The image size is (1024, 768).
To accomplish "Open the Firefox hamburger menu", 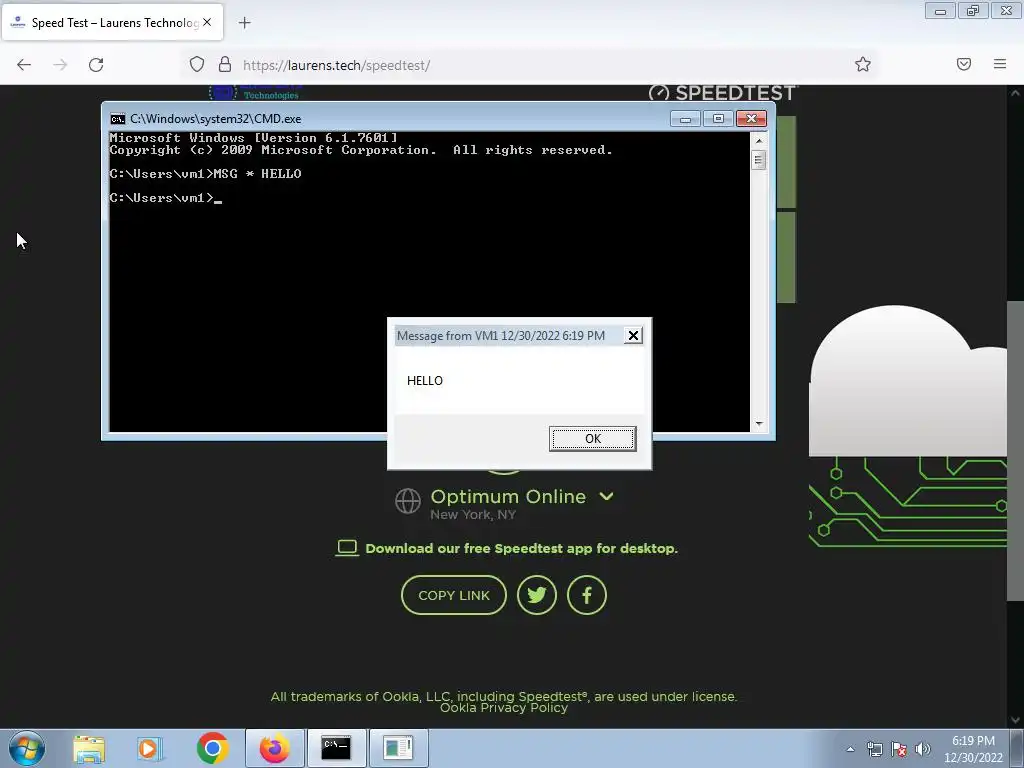I will tap(1000, 64).
